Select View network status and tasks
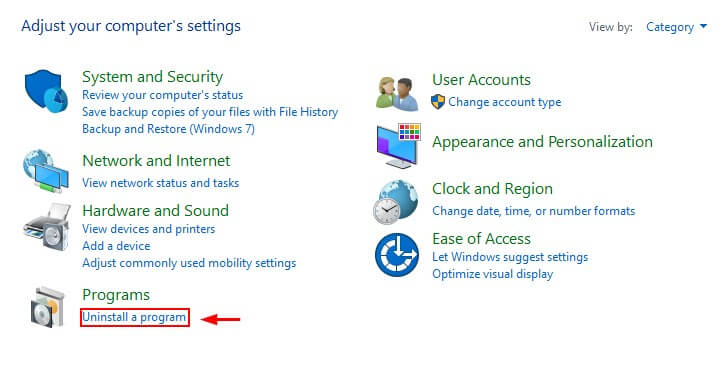 (x=161, y=183)
